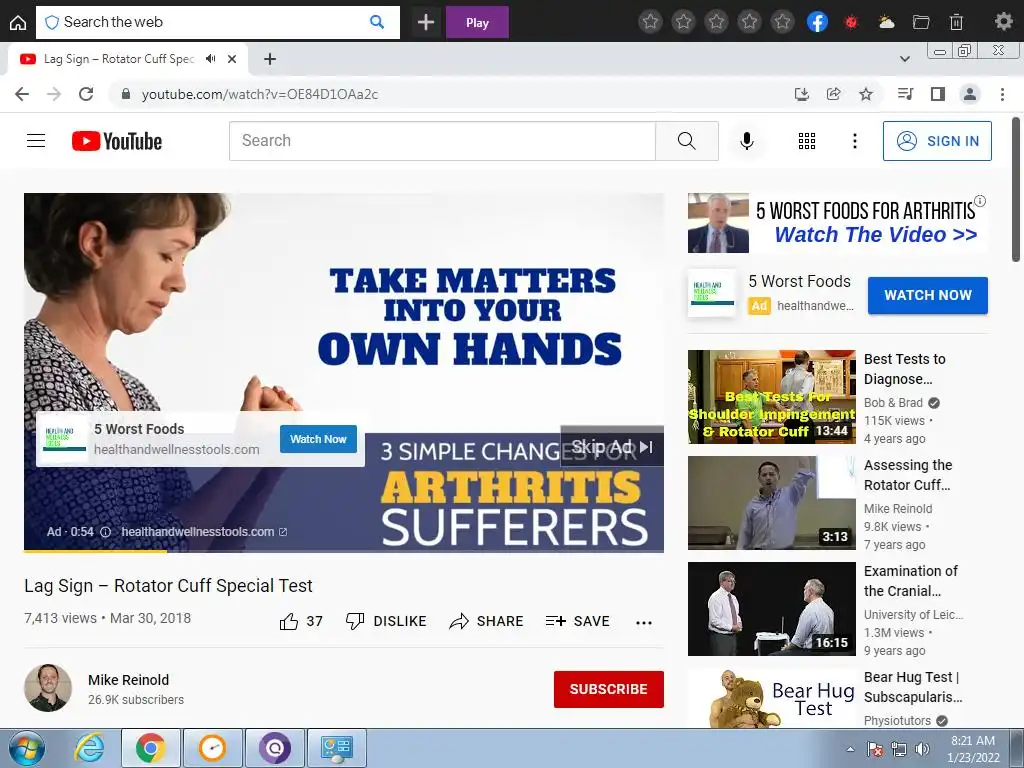Open YouTube settings three-dot menu

[x=854, y=140]
